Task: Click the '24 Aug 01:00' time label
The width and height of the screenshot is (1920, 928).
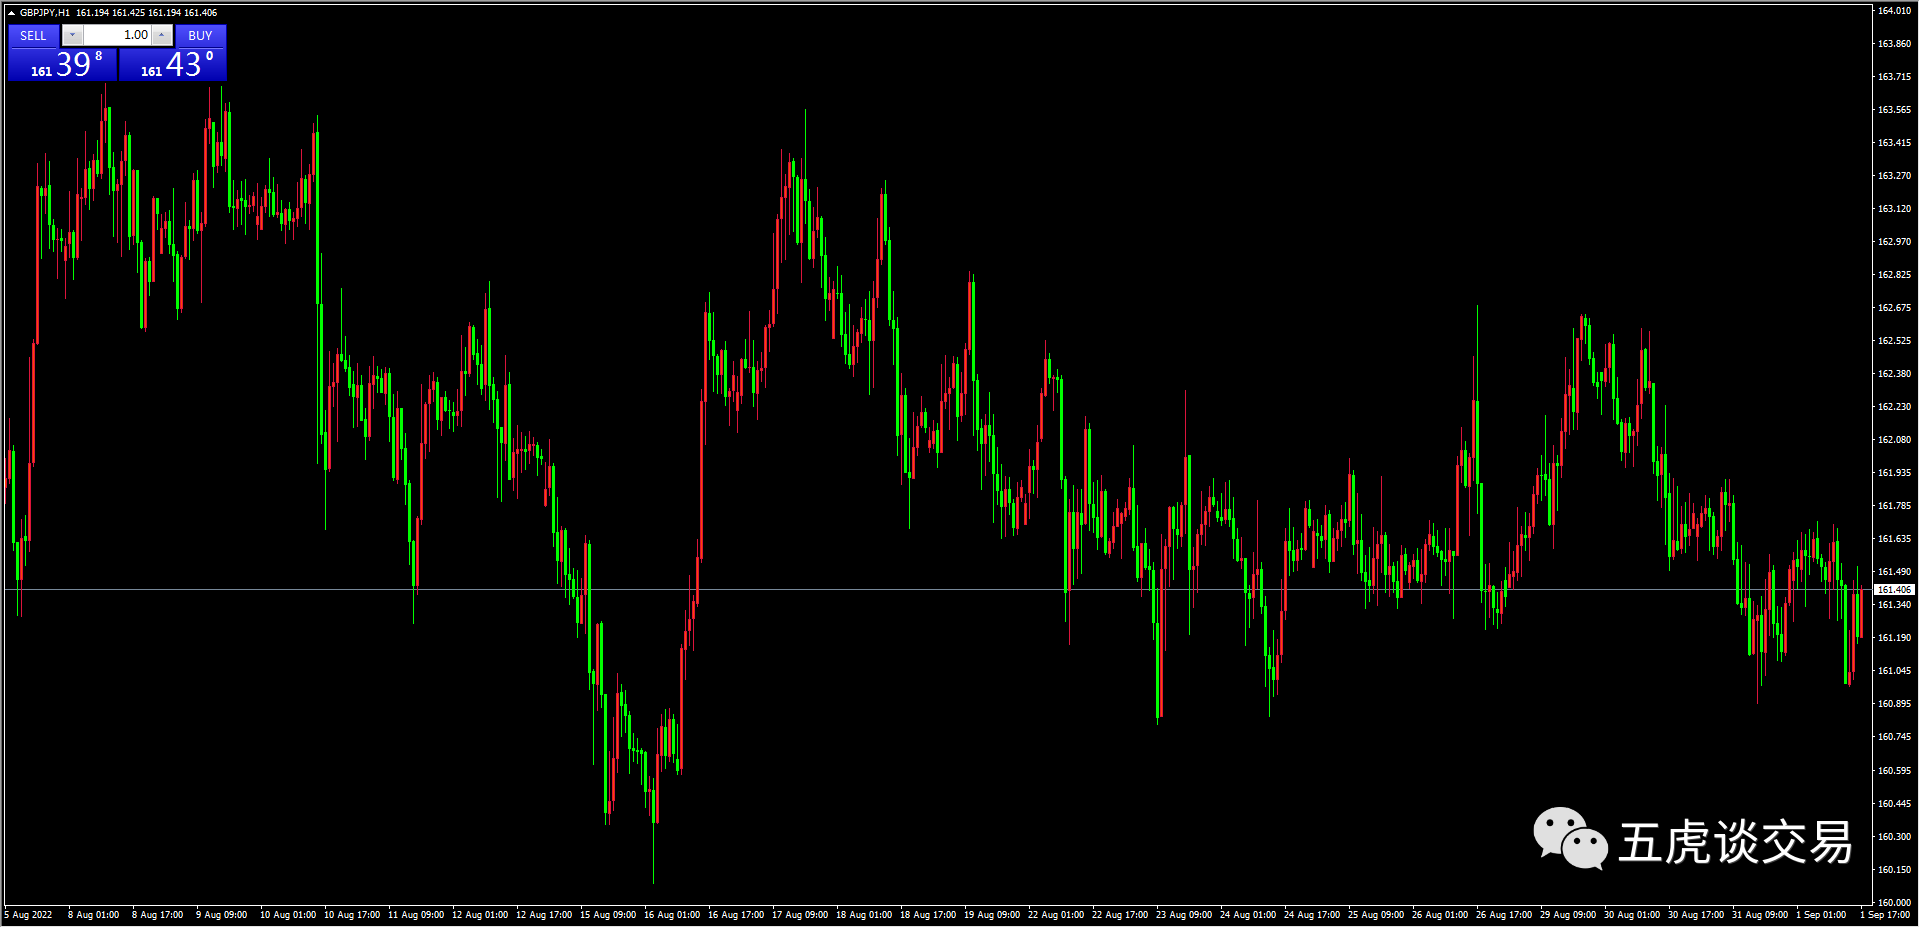Action: pos(1248,915)
